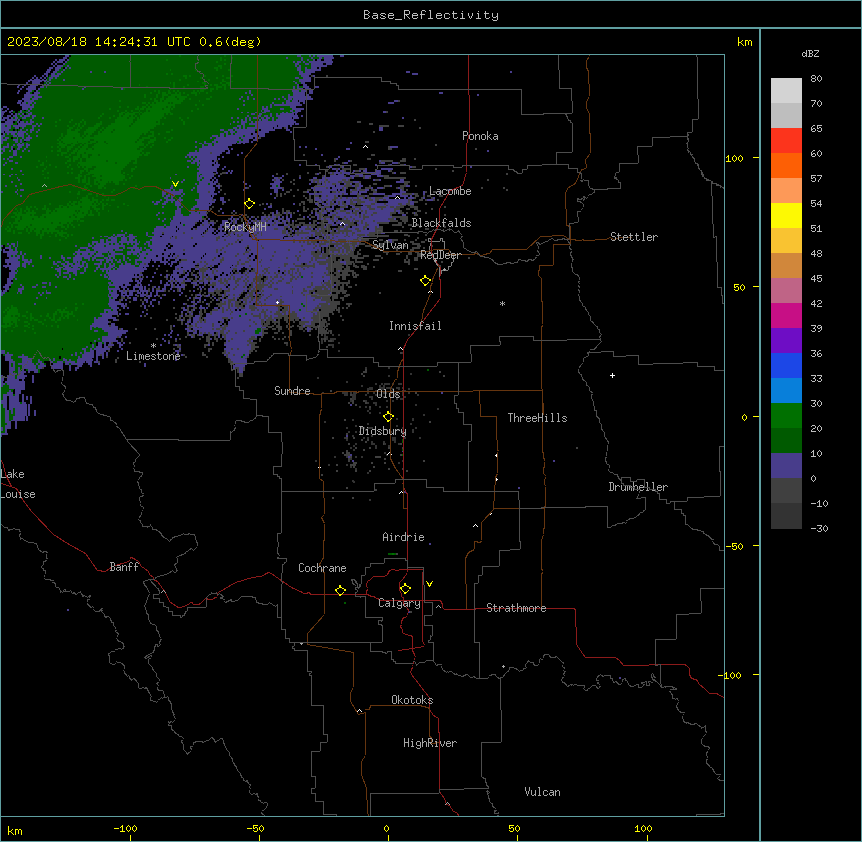This screenshot has width=862, height=842.
Task: Click the 80 value on dBZ legend
Action: coord(816,79)
